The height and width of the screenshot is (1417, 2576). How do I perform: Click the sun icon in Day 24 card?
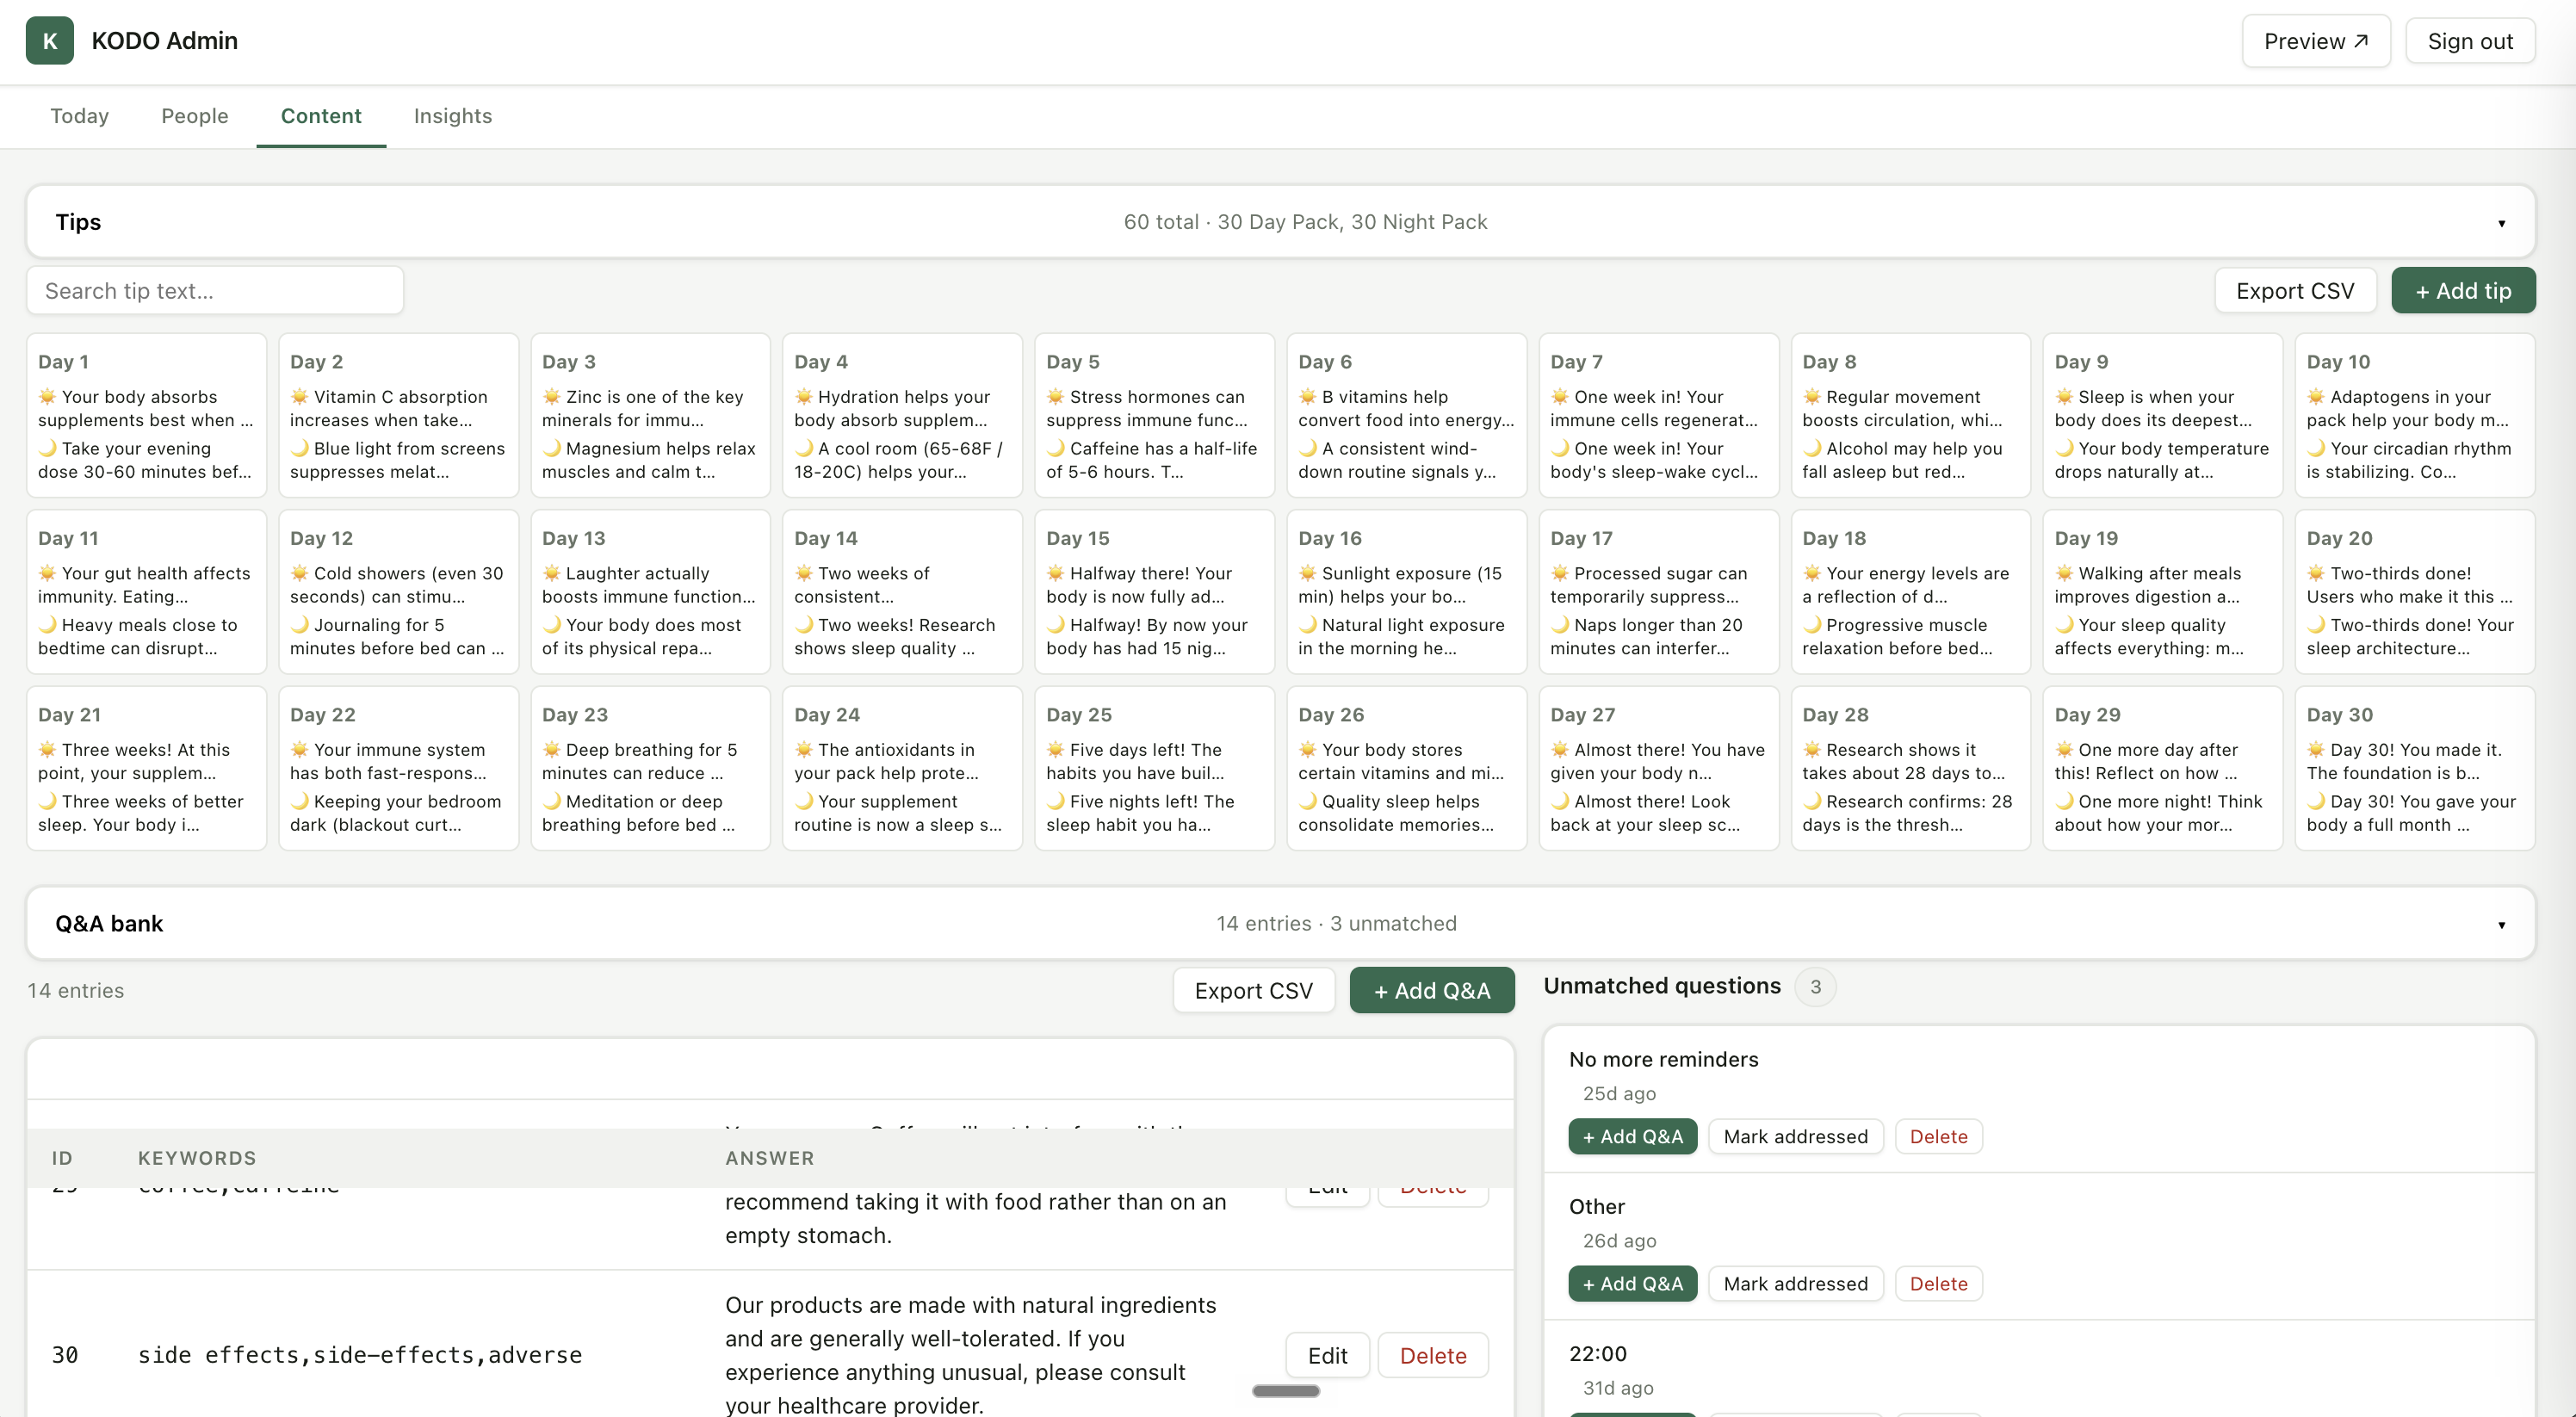pyautogui.click(x=803, y=750)
